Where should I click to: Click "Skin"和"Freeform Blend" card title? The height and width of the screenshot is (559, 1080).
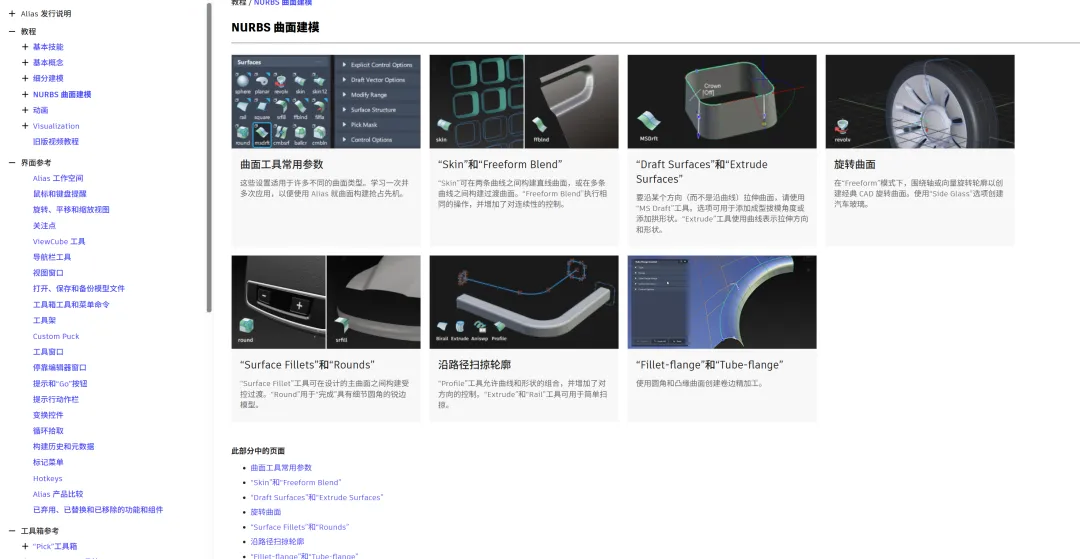[500, 165]
